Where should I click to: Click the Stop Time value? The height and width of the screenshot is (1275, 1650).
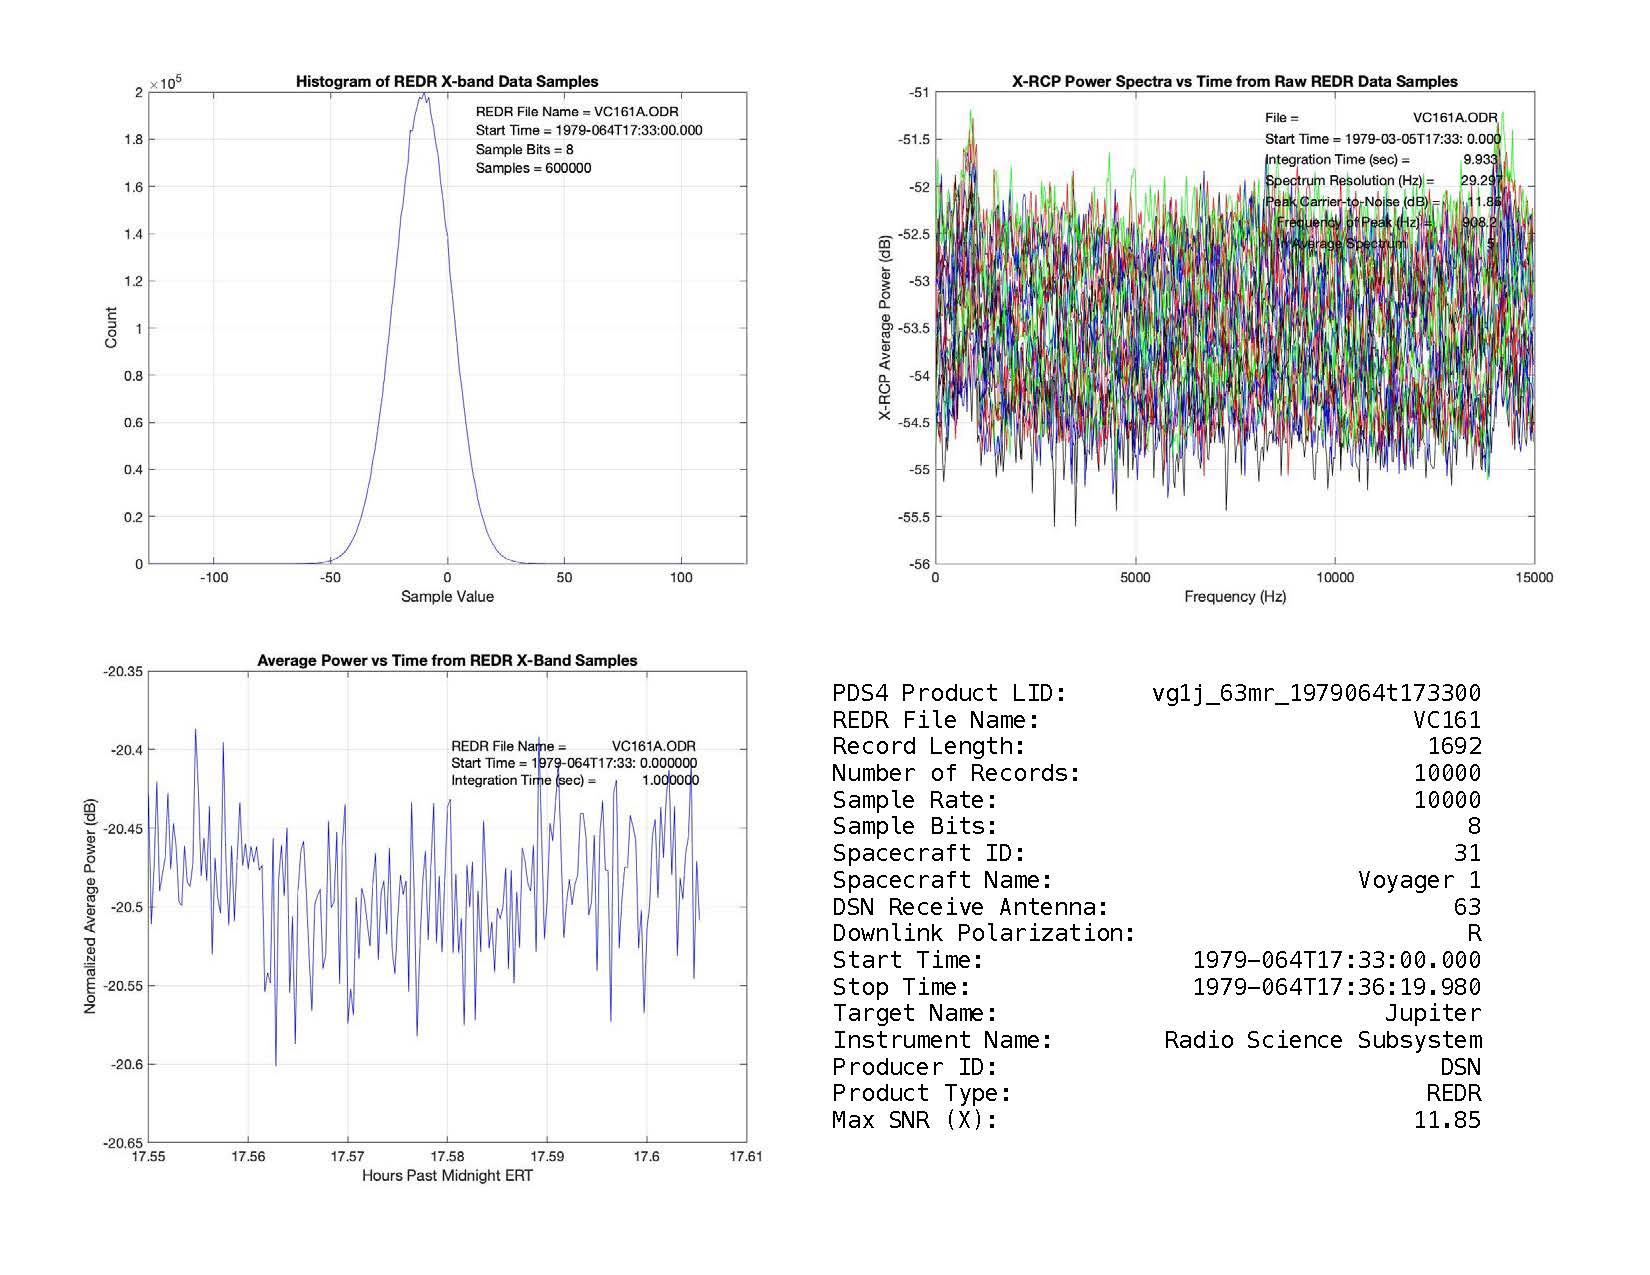pyautogui.click(x=1337, y=987)
